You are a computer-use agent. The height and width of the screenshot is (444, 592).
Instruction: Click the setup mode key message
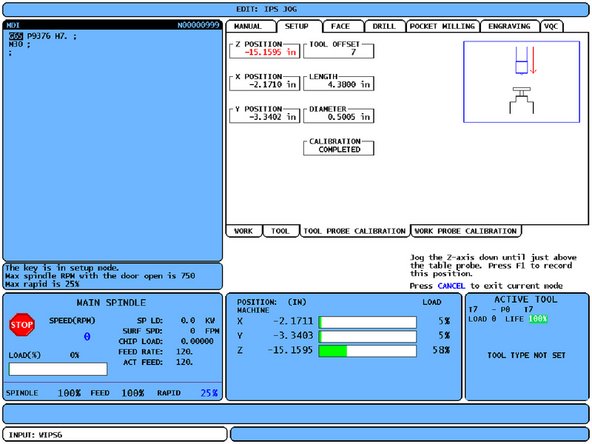coord(62,268)
